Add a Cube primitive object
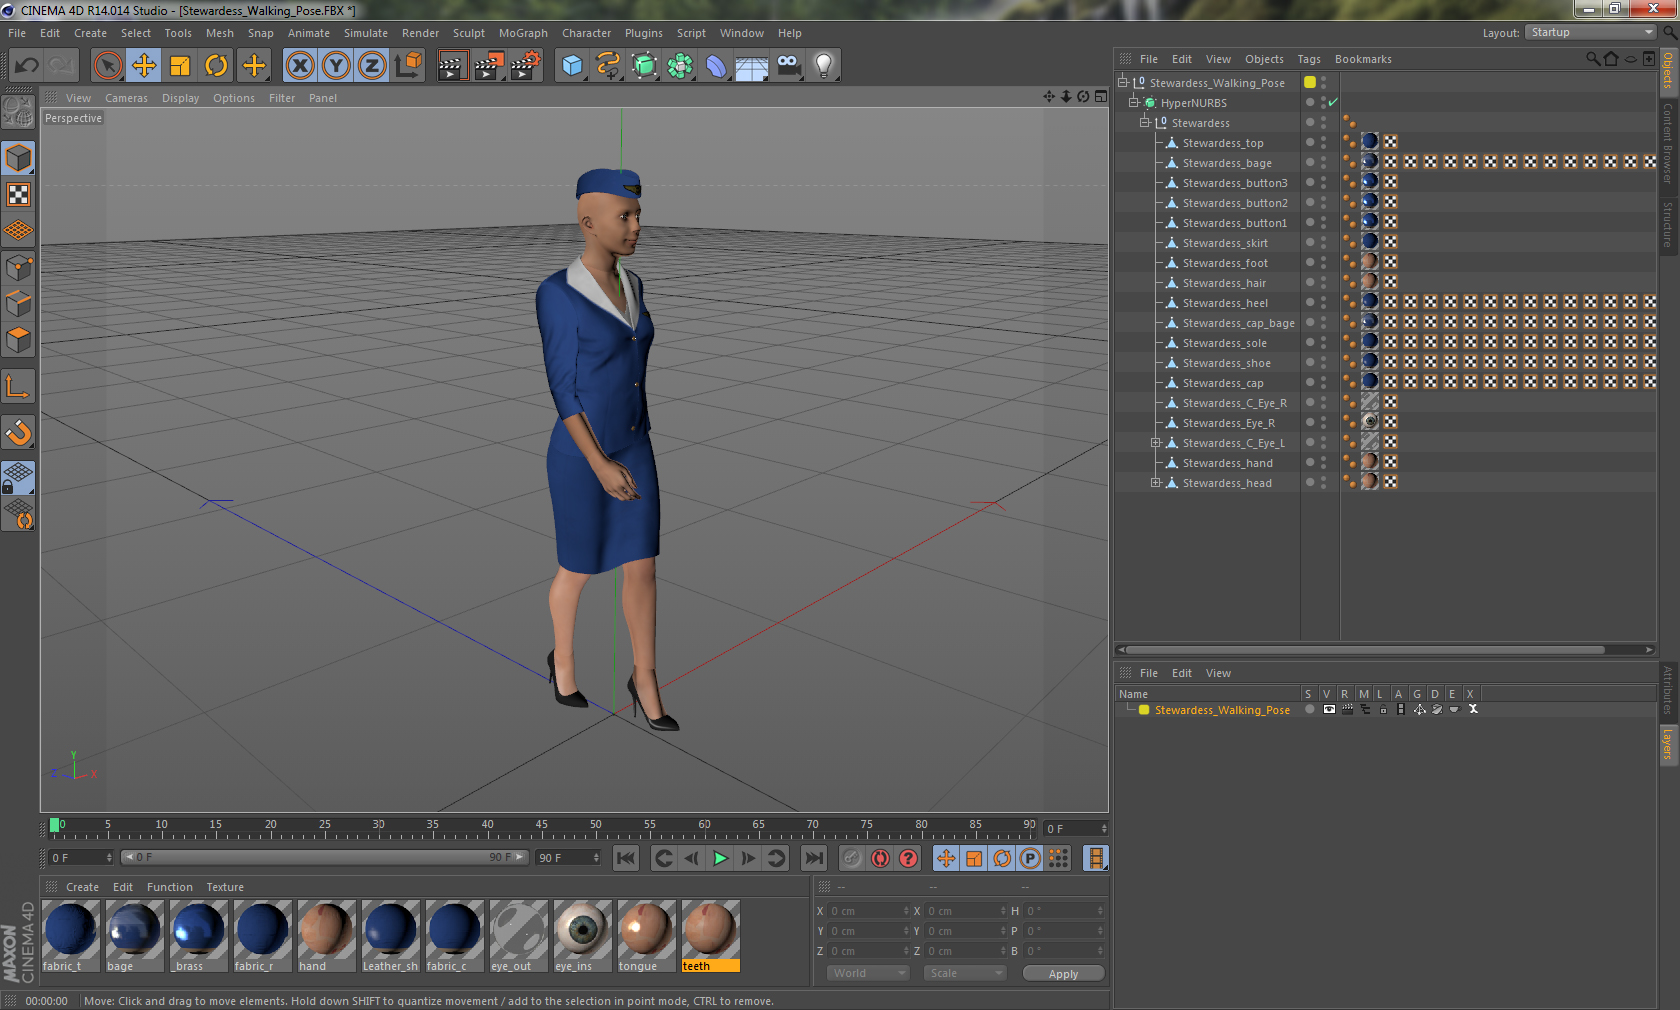Viewport: 1680px width, 1010px height. click(x=572, y=66)
